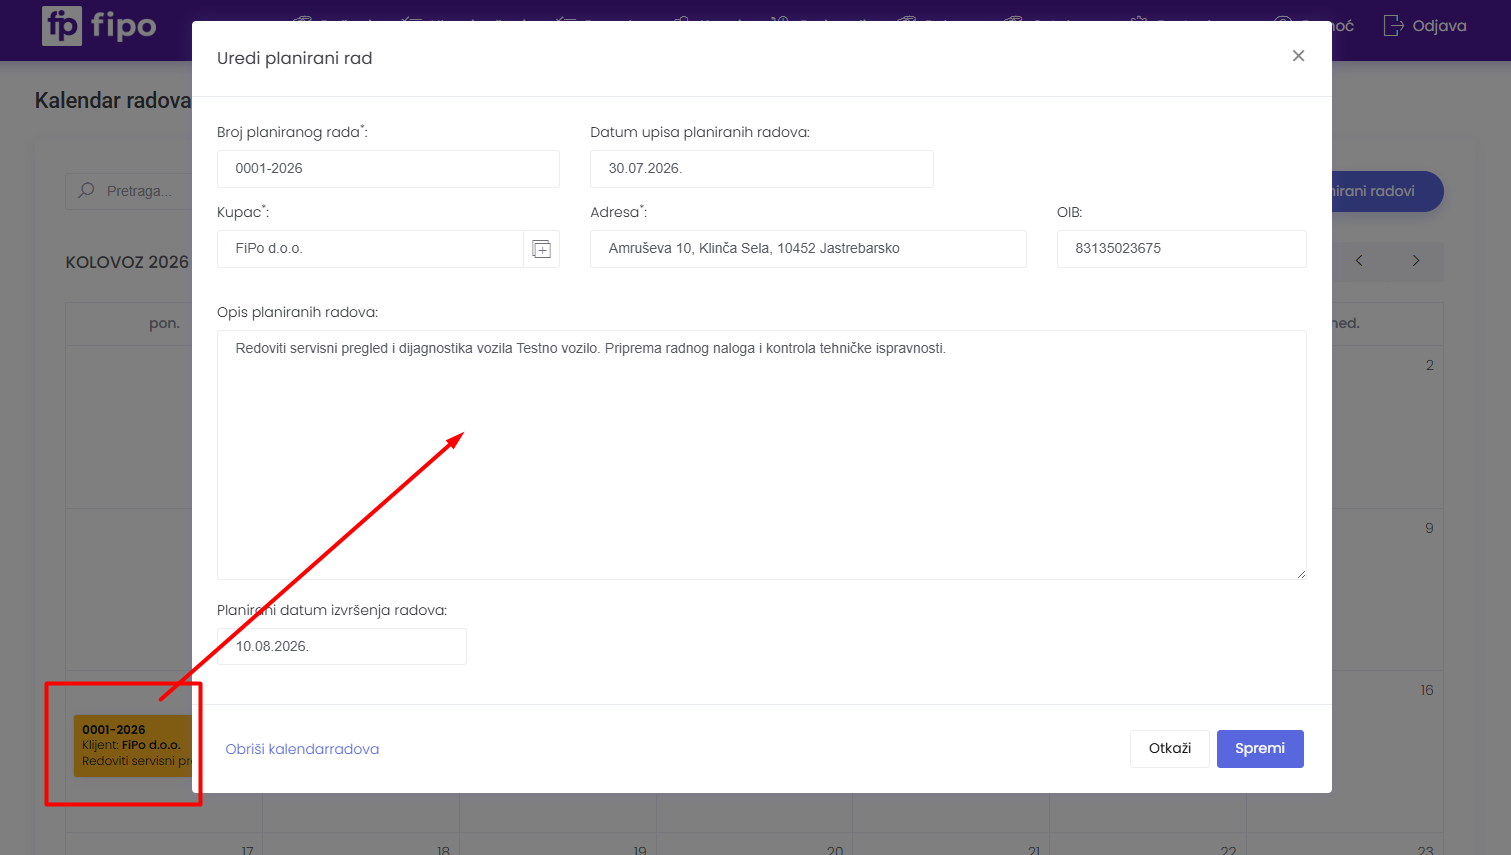The width and height of the screenshot is (1511, 855).
Task: Go to the next month in the calendar
Action: tap(1416, 261)
